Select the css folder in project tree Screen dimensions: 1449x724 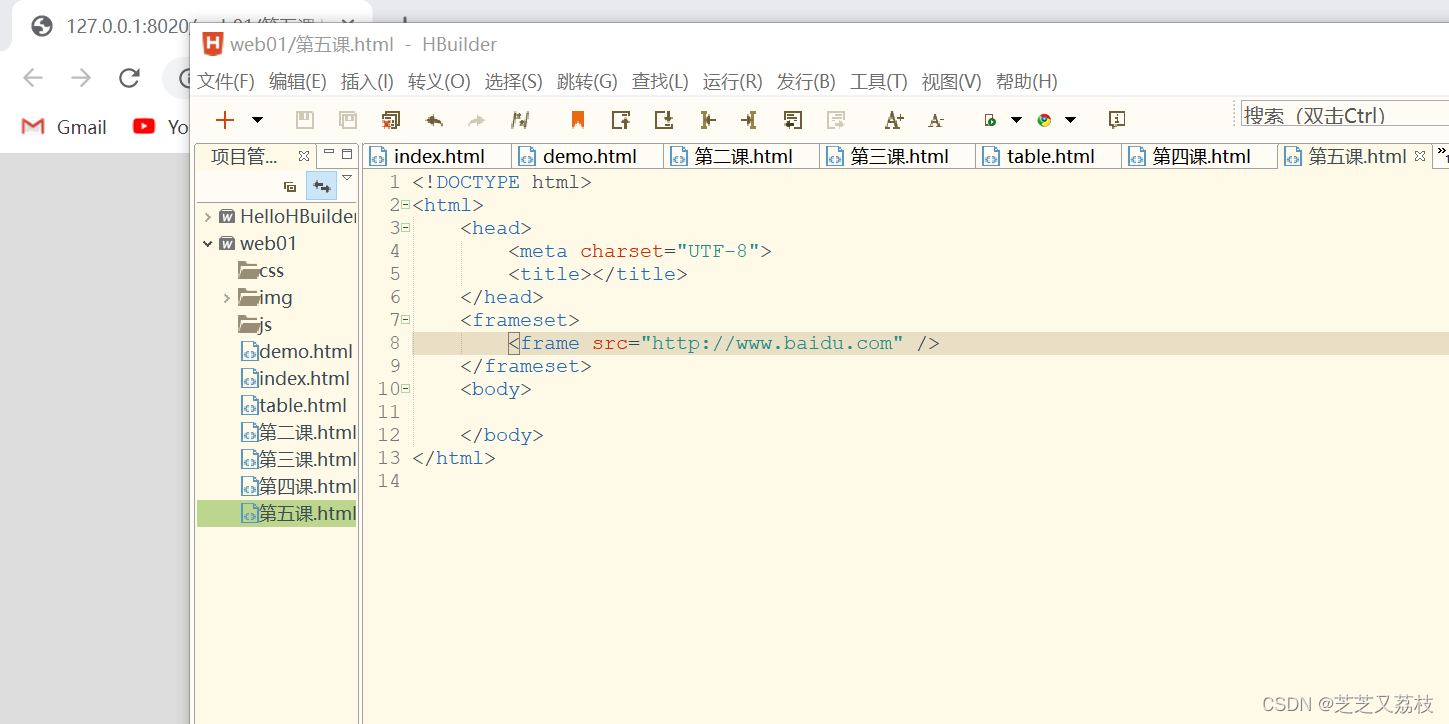pyautogui.click(x=261, y=271)
